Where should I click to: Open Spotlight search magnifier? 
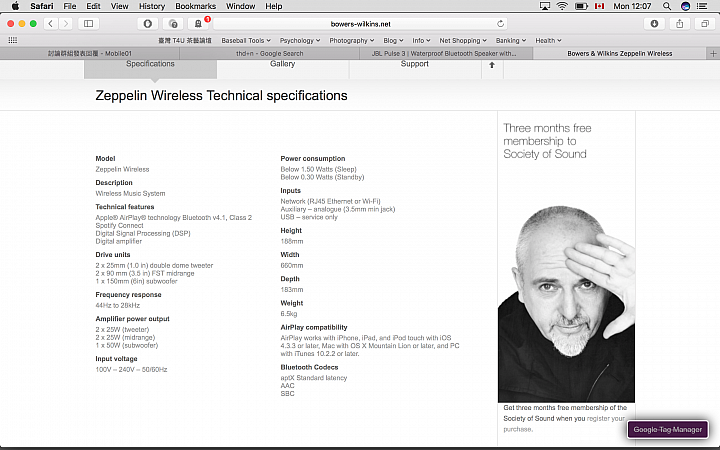(x=667, y=6)
